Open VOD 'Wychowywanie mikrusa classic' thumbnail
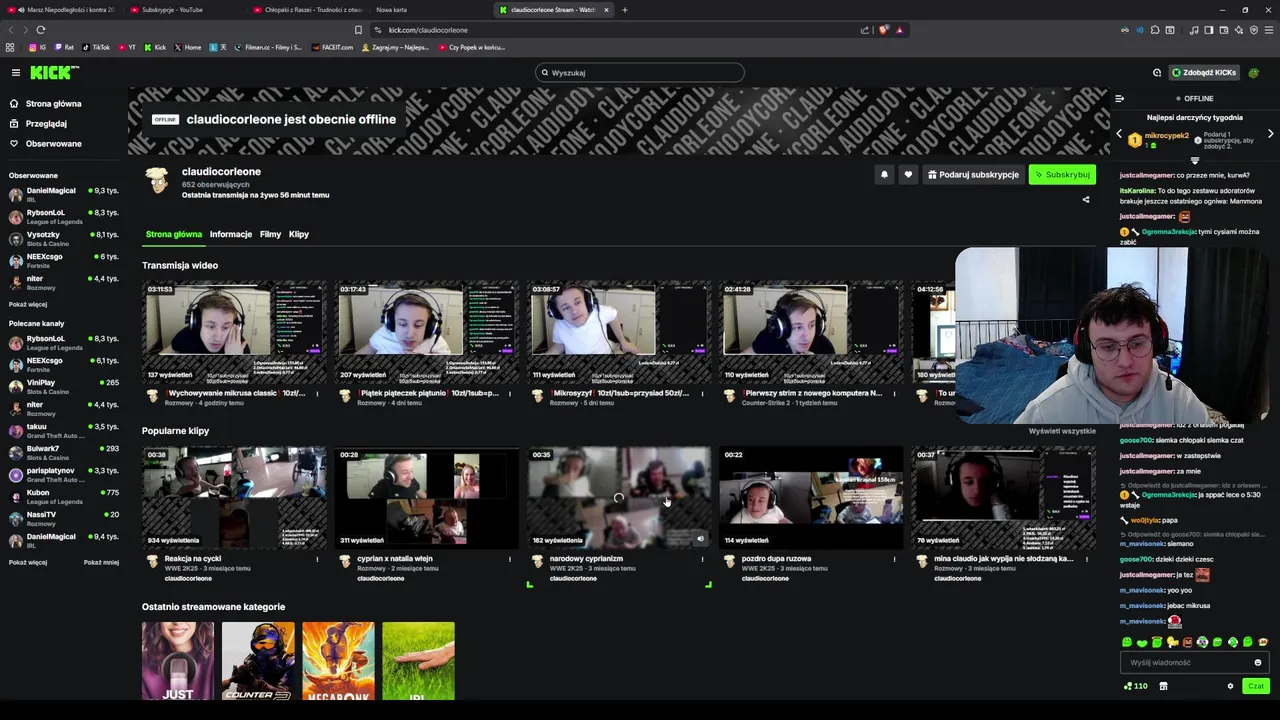This screenshot has width=1280, height=720. [x=234, y=333]
